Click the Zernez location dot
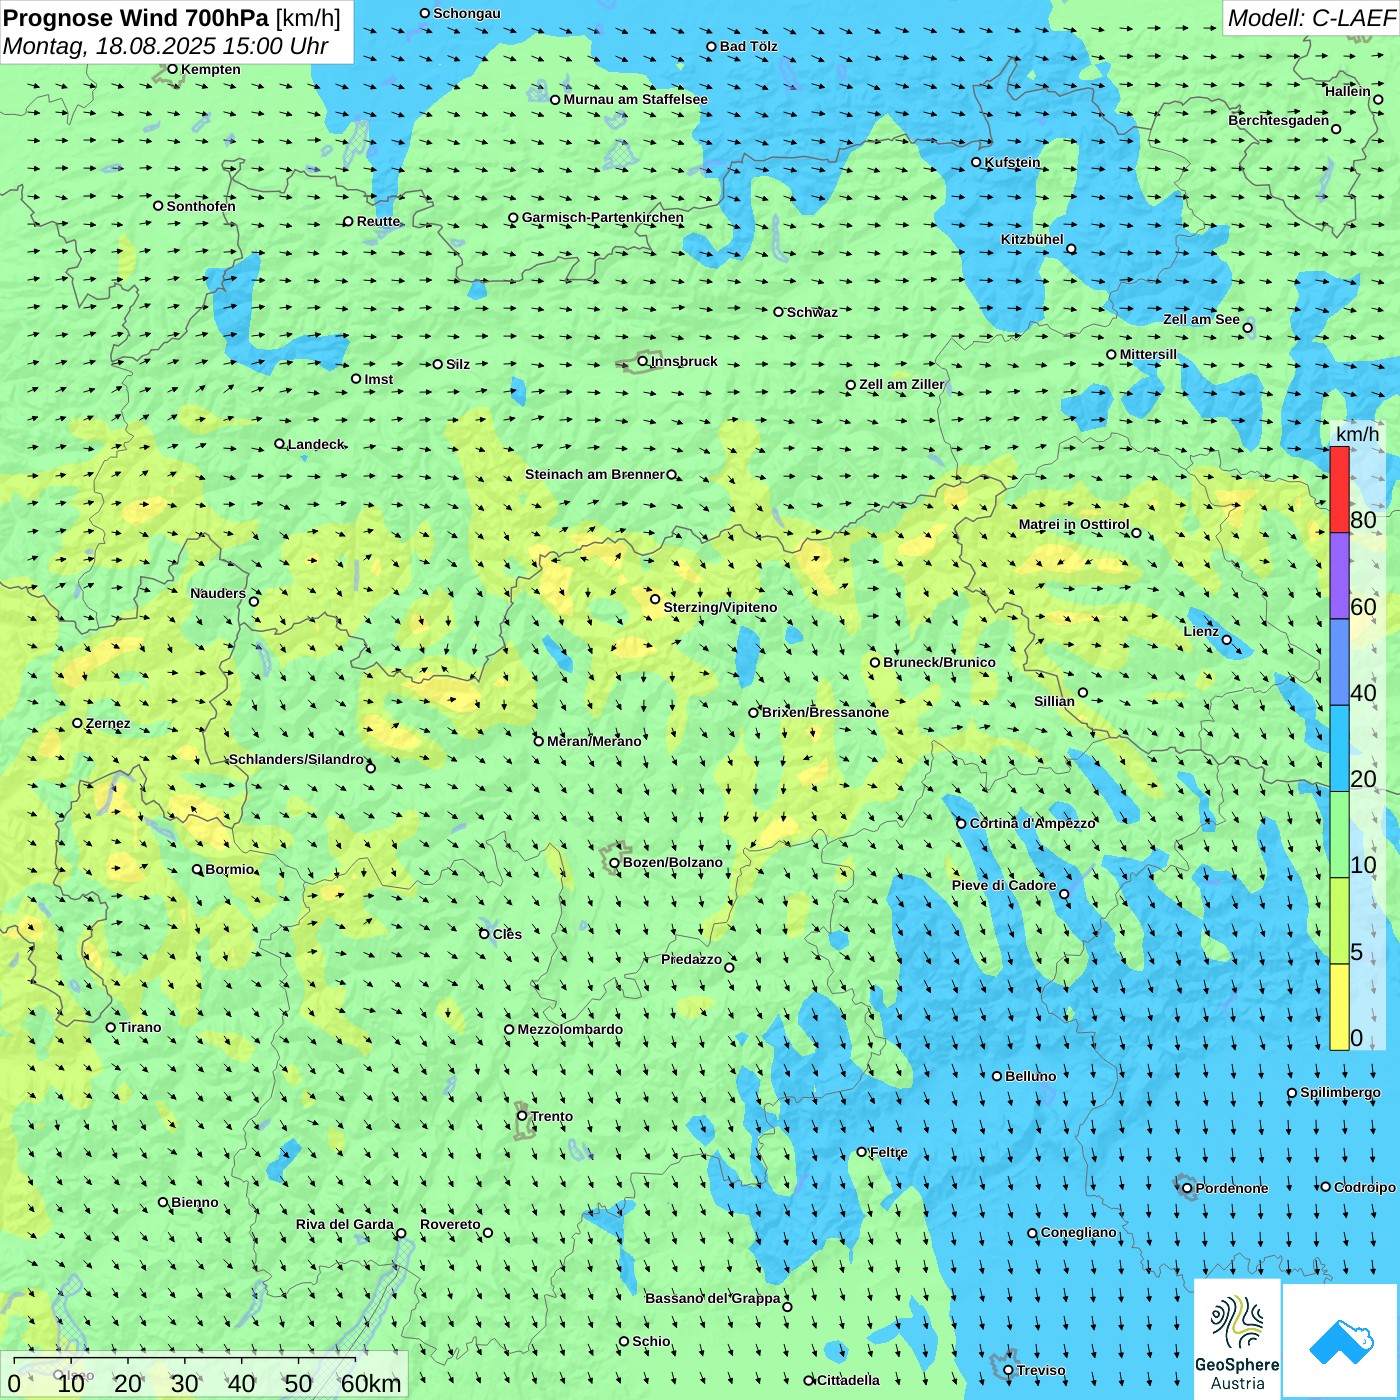1400x1400 pixels. pos(78,723)
